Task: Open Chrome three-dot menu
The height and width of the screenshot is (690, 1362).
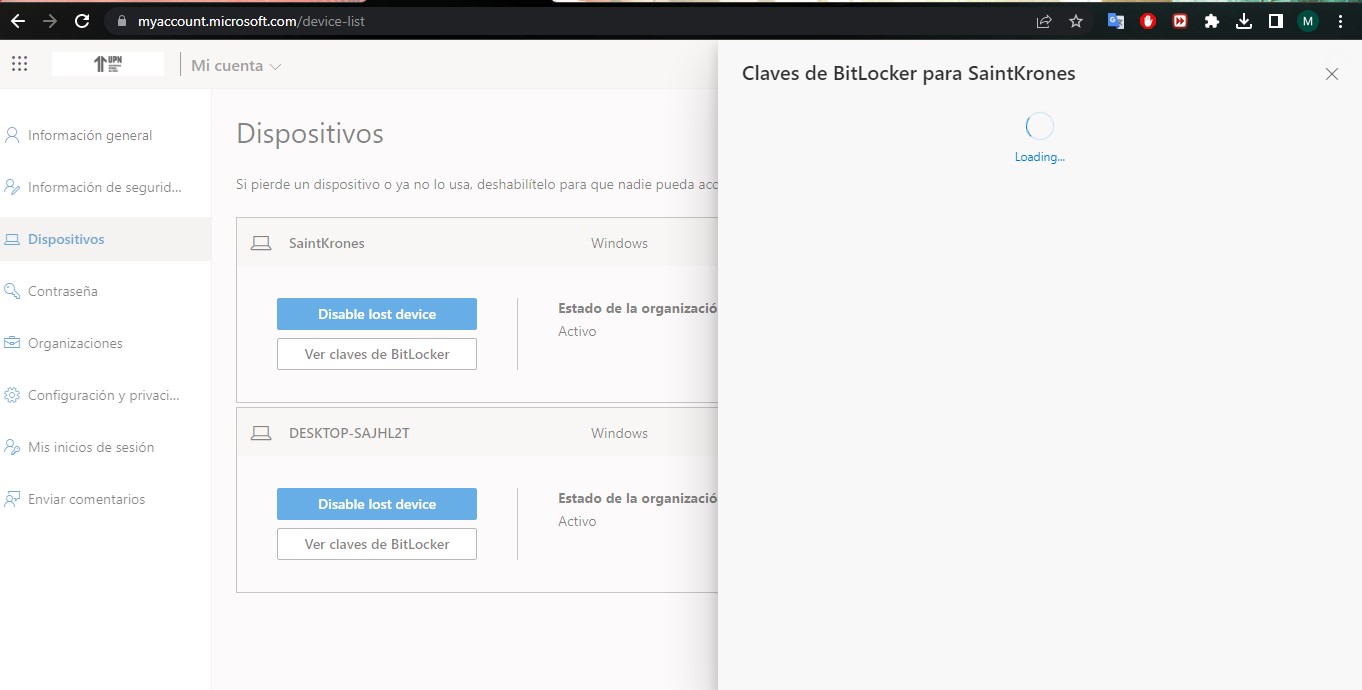Action: coord(1340,20)
